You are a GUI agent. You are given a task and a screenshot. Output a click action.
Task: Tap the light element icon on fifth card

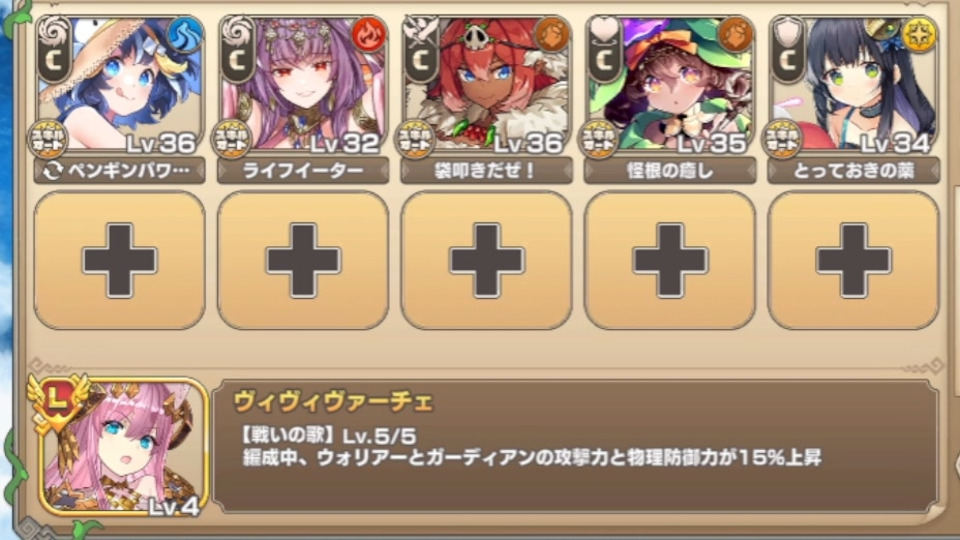(x=918, y=34)
